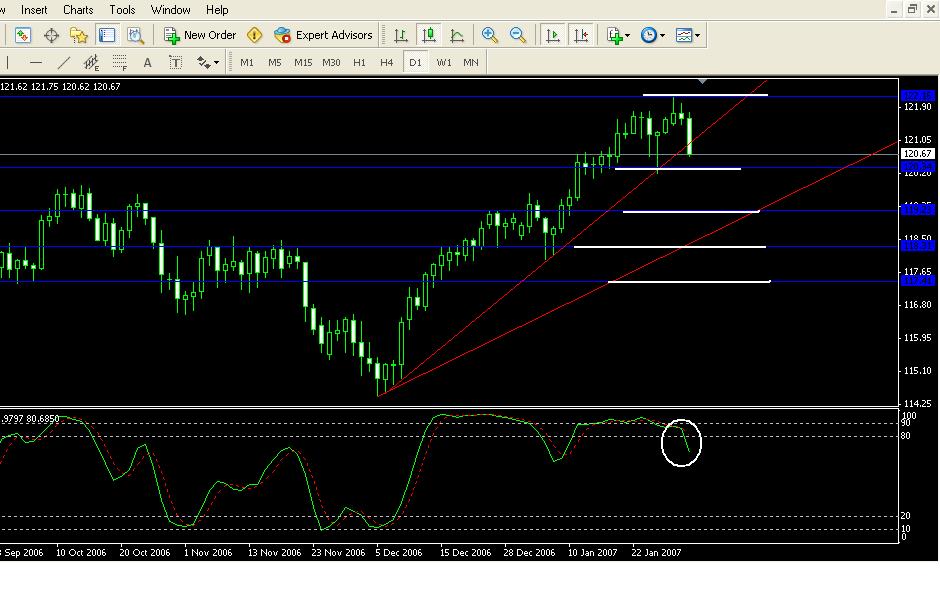Open the Market Watch panel icon
Image resolution: width=940 pixels, height=606 pixels.
(x=23, y=35)
